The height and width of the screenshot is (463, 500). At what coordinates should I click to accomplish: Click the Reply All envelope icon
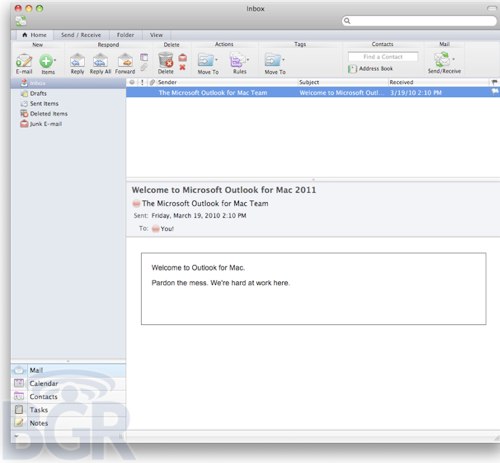[100, 61]
